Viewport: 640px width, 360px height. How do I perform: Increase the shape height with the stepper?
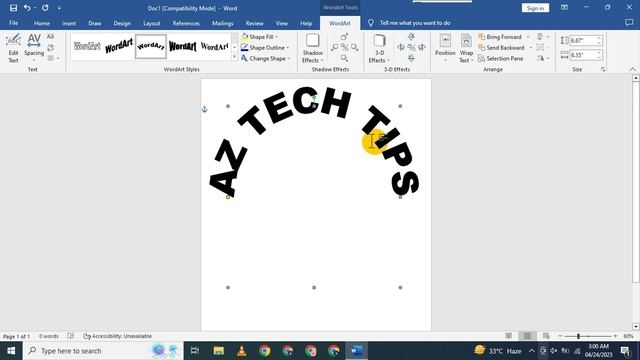click(x=599, y=38)
